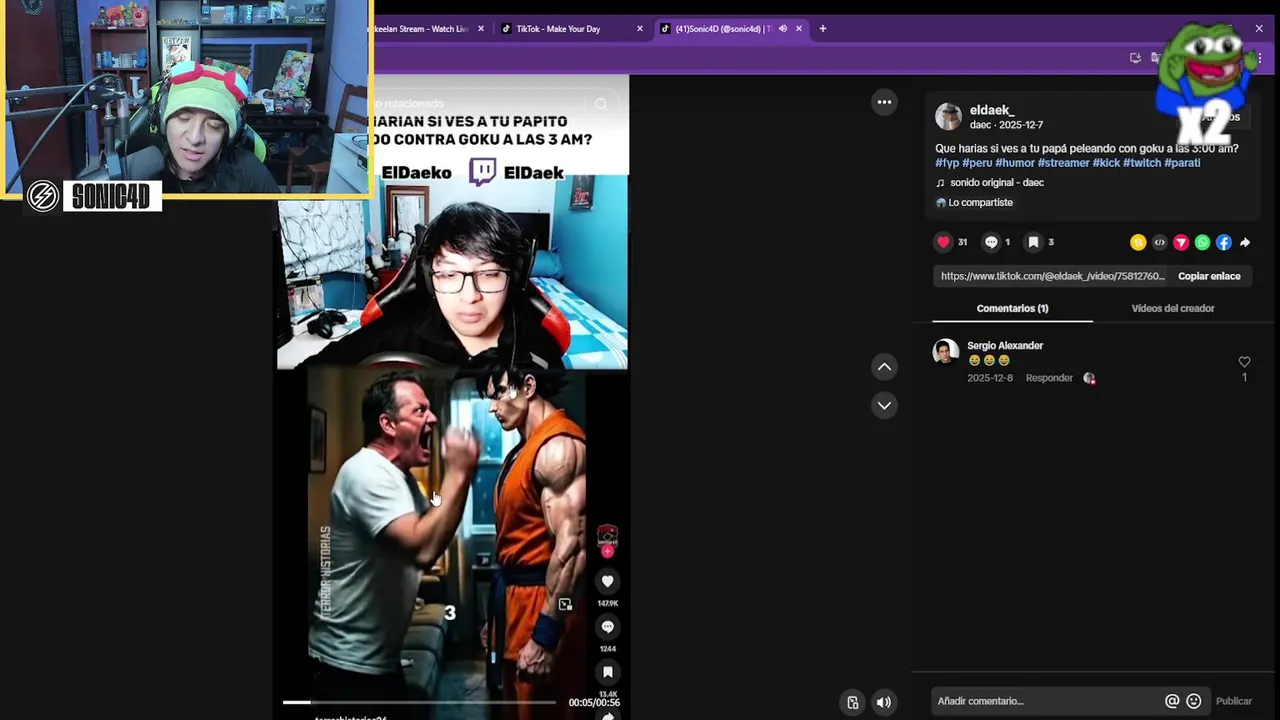The image size is (1280, 720).
Task: Switch to Vídeos del creador tab
Action: [x=1173, y=308]
